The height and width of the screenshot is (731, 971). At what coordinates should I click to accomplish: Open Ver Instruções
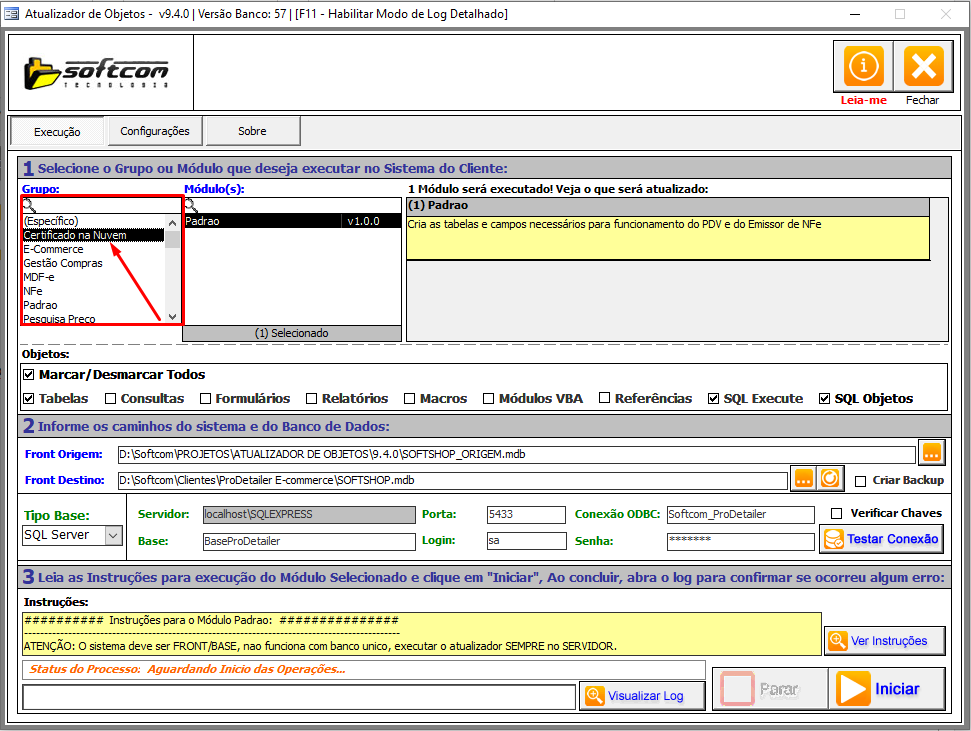pyautogui.click(x=884, y=640)
